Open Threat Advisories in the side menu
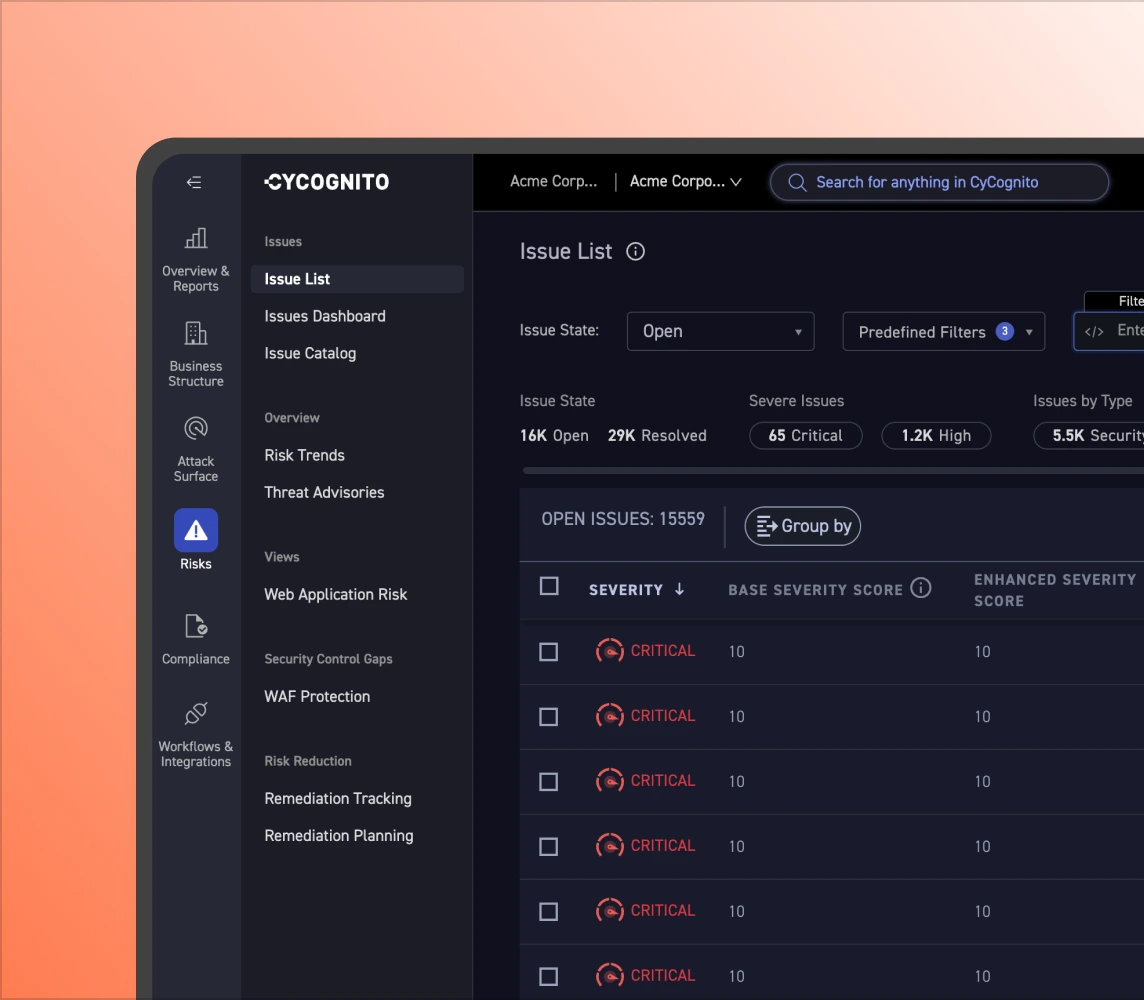Viewport: 1144px width, 1000px height. tap(324, 492)
